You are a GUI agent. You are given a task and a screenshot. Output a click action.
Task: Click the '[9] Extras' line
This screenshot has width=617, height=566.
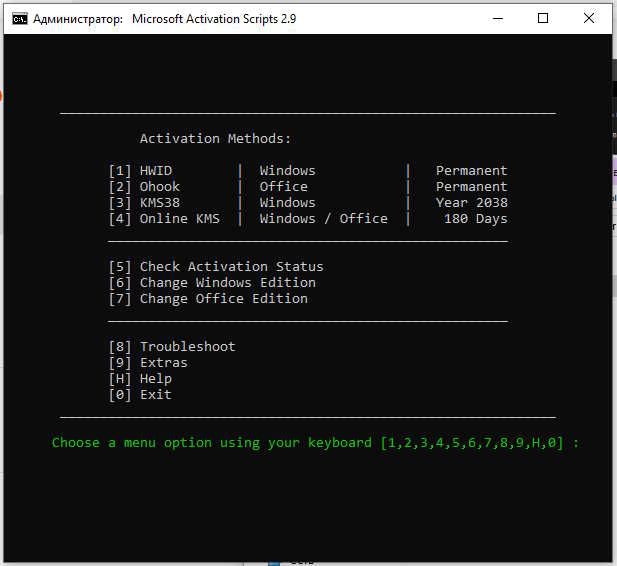[148, 363]
